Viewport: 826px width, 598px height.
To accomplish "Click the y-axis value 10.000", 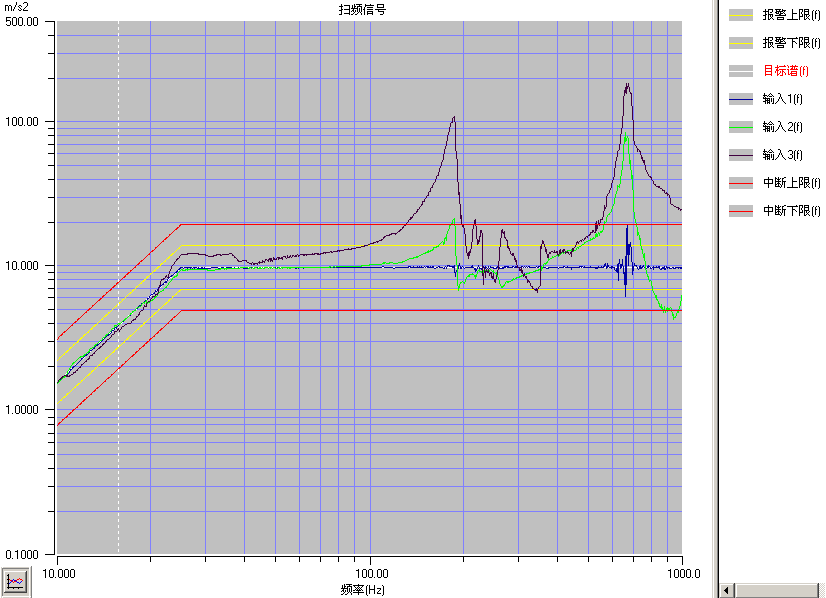I will coord(22,266).
